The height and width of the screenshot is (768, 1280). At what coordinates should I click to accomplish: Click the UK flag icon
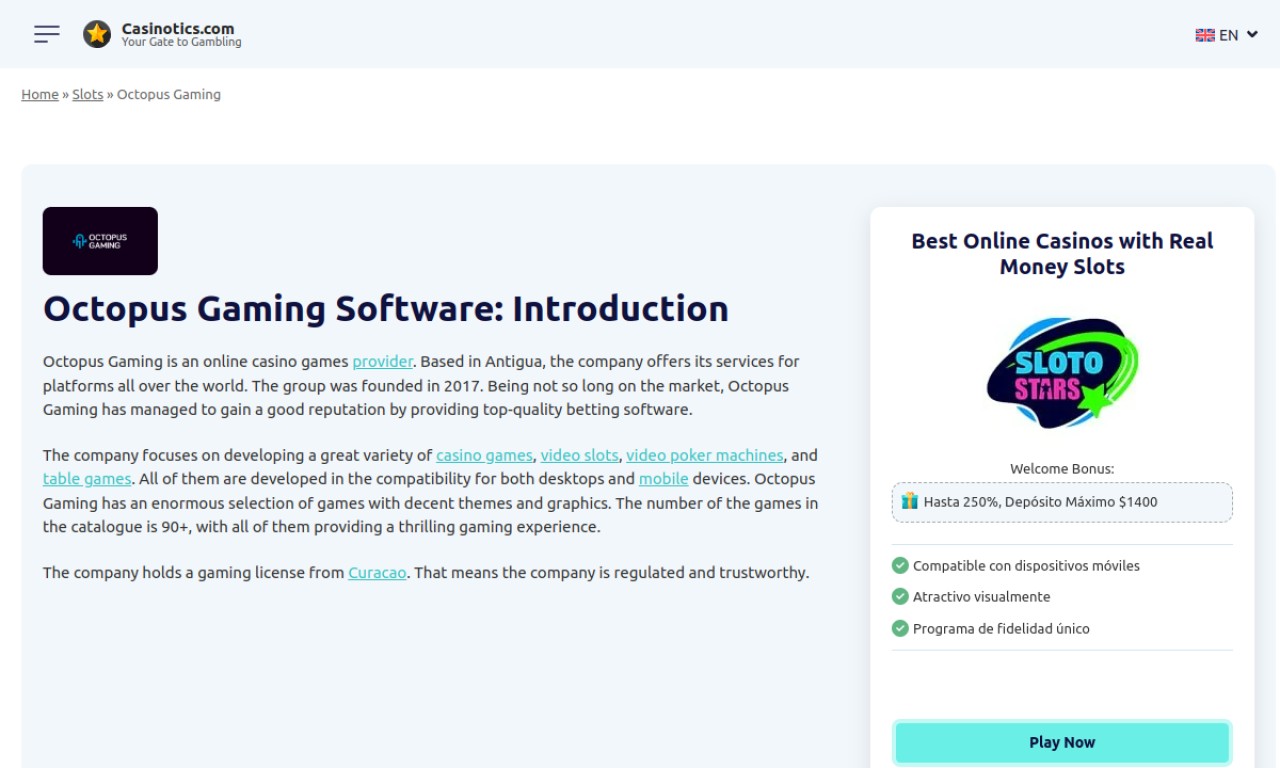click(1205, 35)
